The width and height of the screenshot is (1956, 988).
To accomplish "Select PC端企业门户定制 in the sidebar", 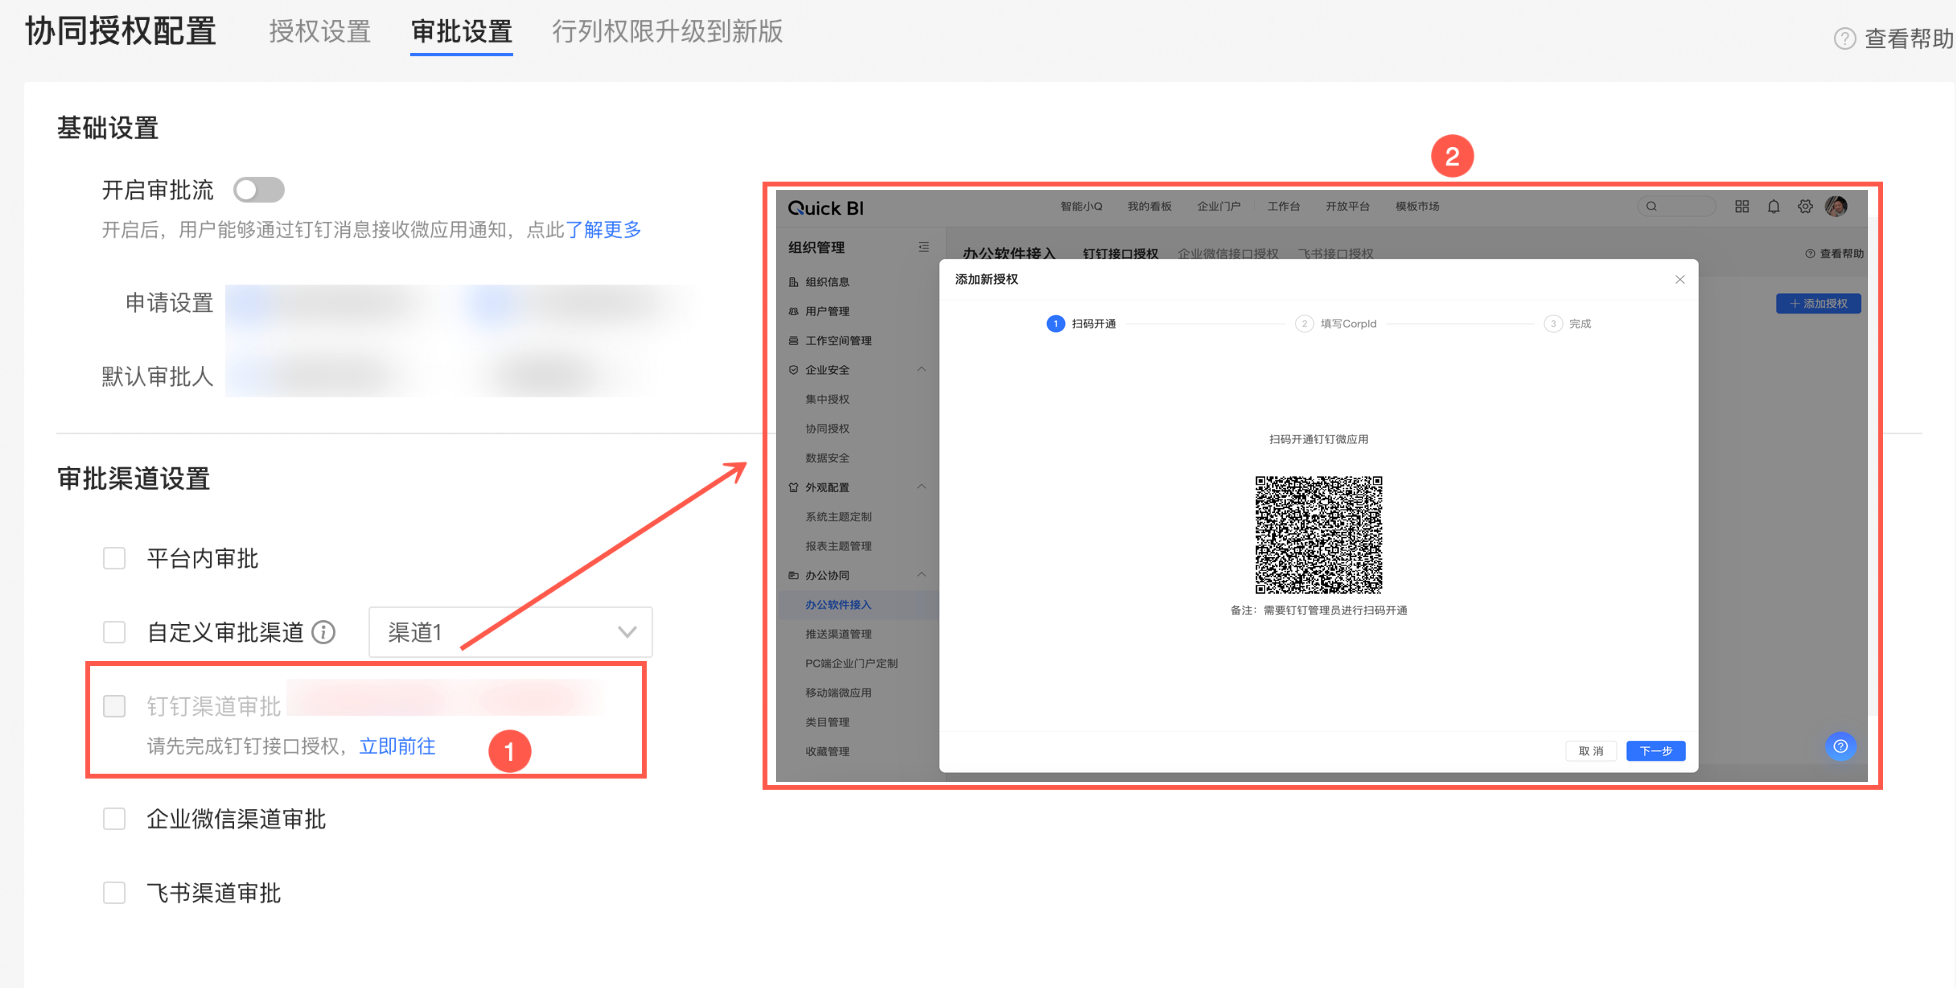I will [x=851, y=663].
